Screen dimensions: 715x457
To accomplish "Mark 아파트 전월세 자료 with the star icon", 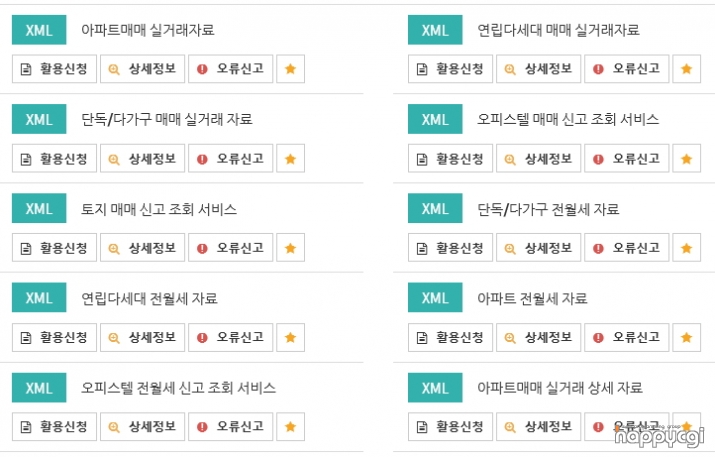I will tap(686, 338).
